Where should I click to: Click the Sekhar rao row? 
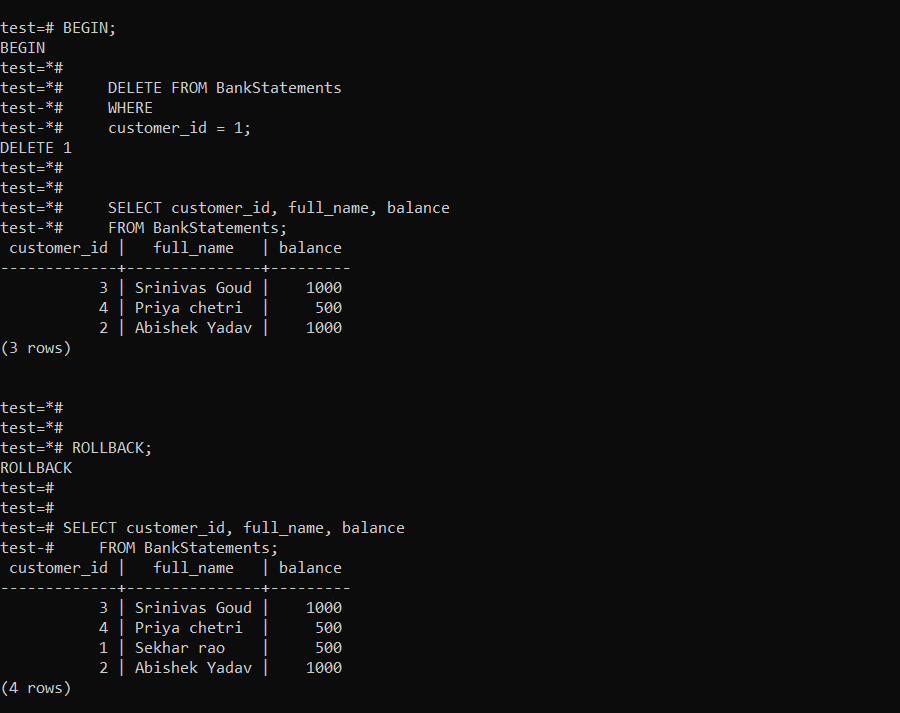click(180, 648)
